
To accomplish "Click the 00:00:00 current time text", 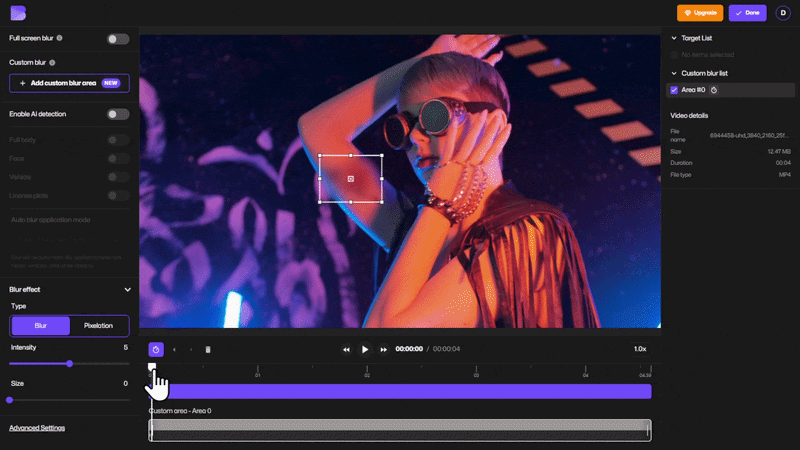I will 409,349.
